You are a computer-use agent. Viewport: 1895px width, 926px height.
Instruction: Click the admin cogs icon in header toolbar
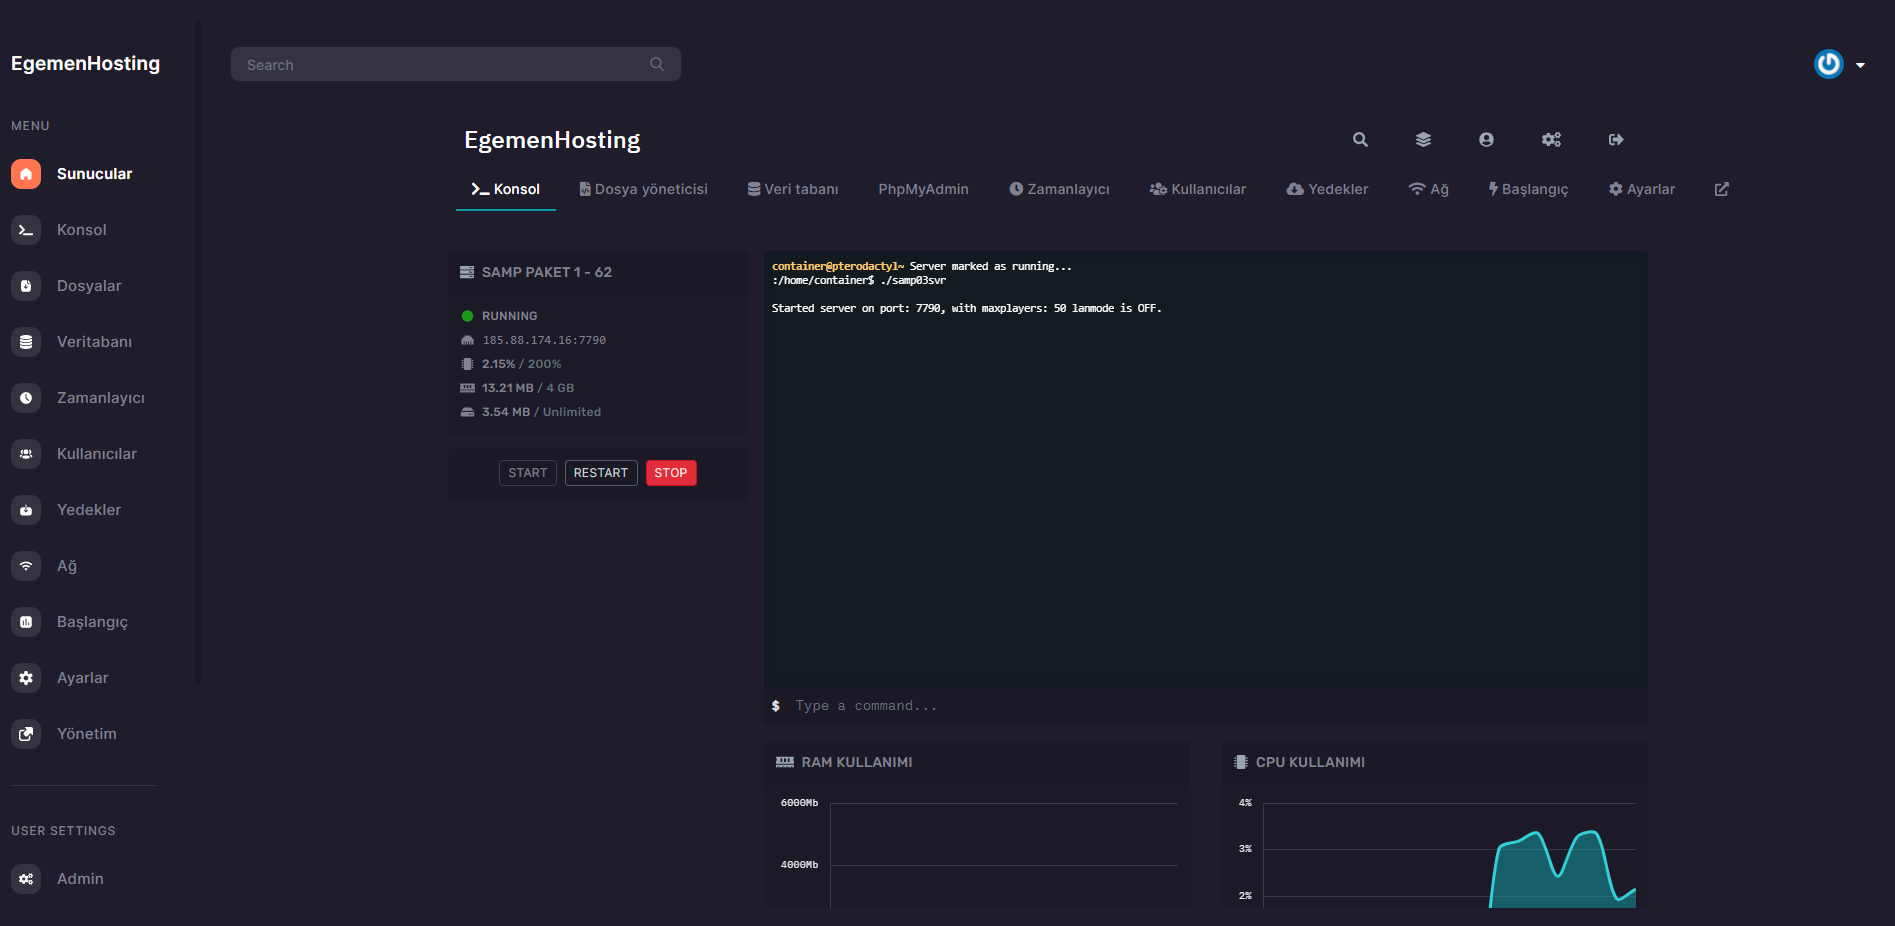click(1551, 140)
